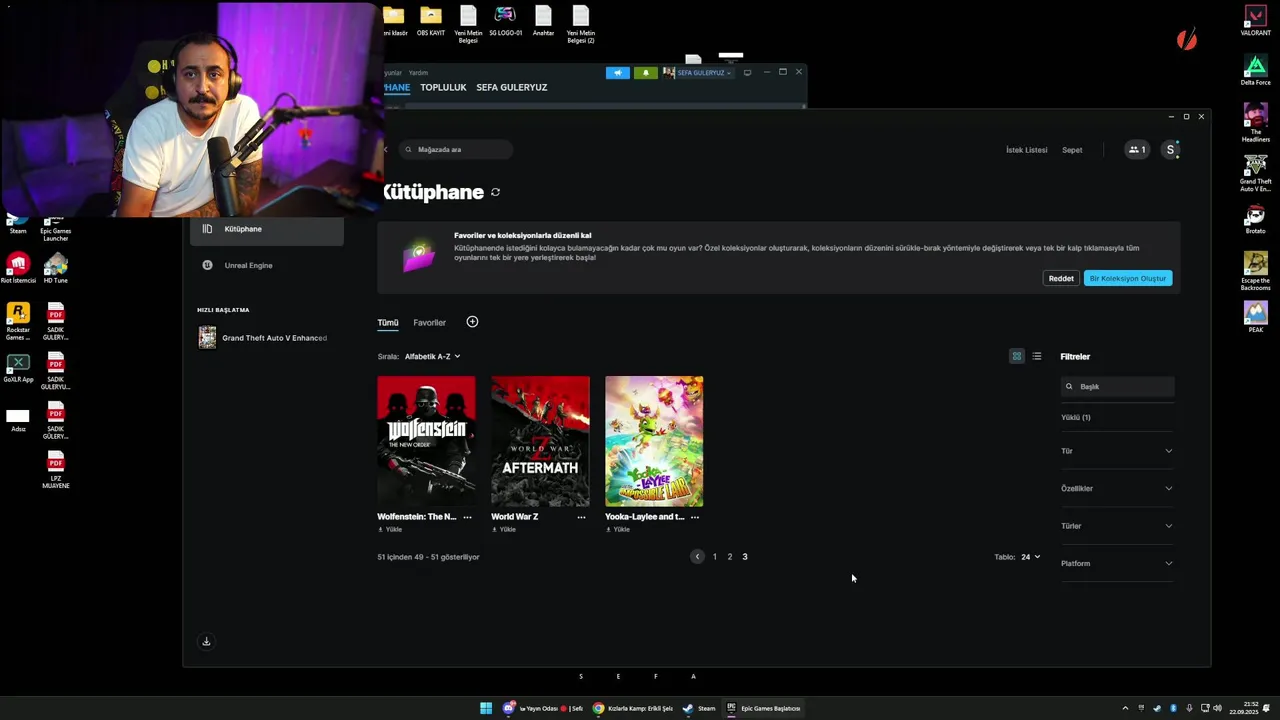Screen dimensions: 1280x720
Task: Open Escape the Backrooms desktop shortcut
Action: tap(1256, 271)
